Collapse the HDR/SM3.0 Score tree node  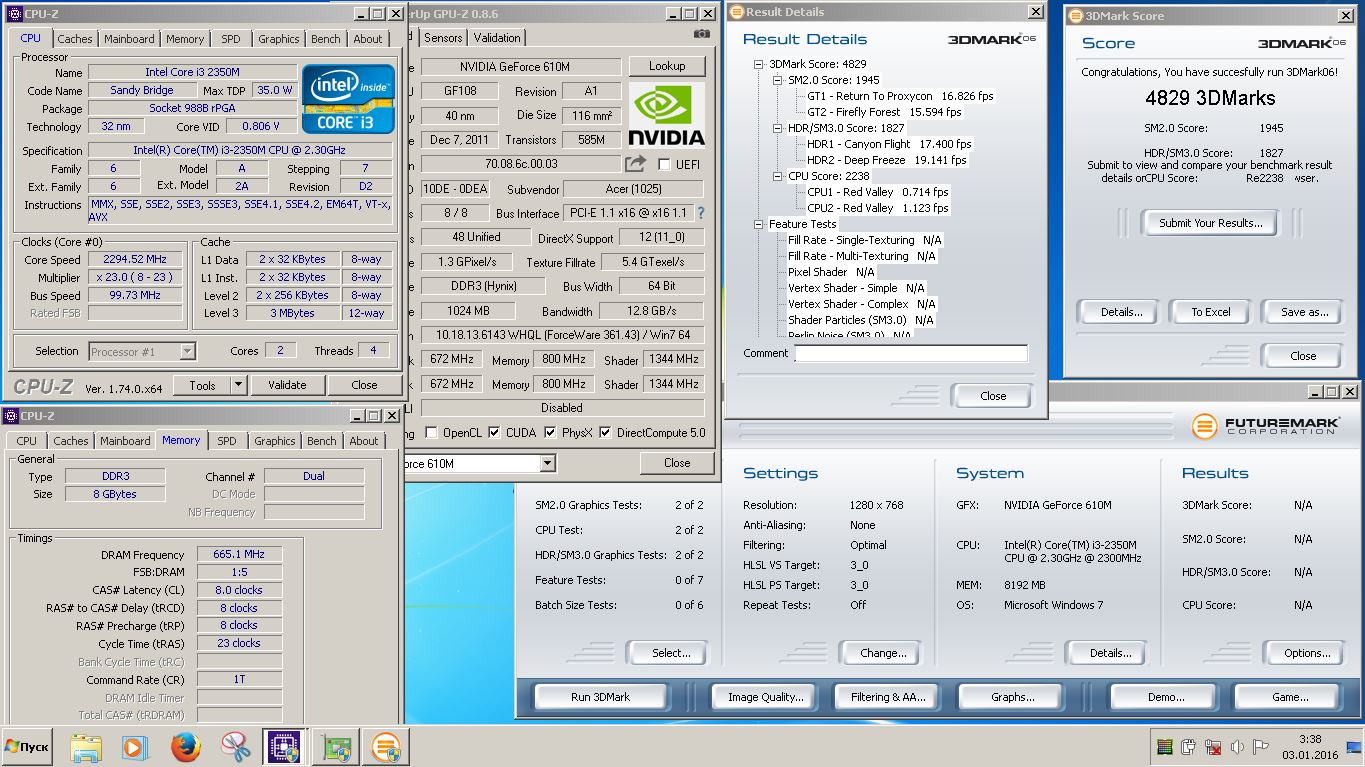coord(778,128)
